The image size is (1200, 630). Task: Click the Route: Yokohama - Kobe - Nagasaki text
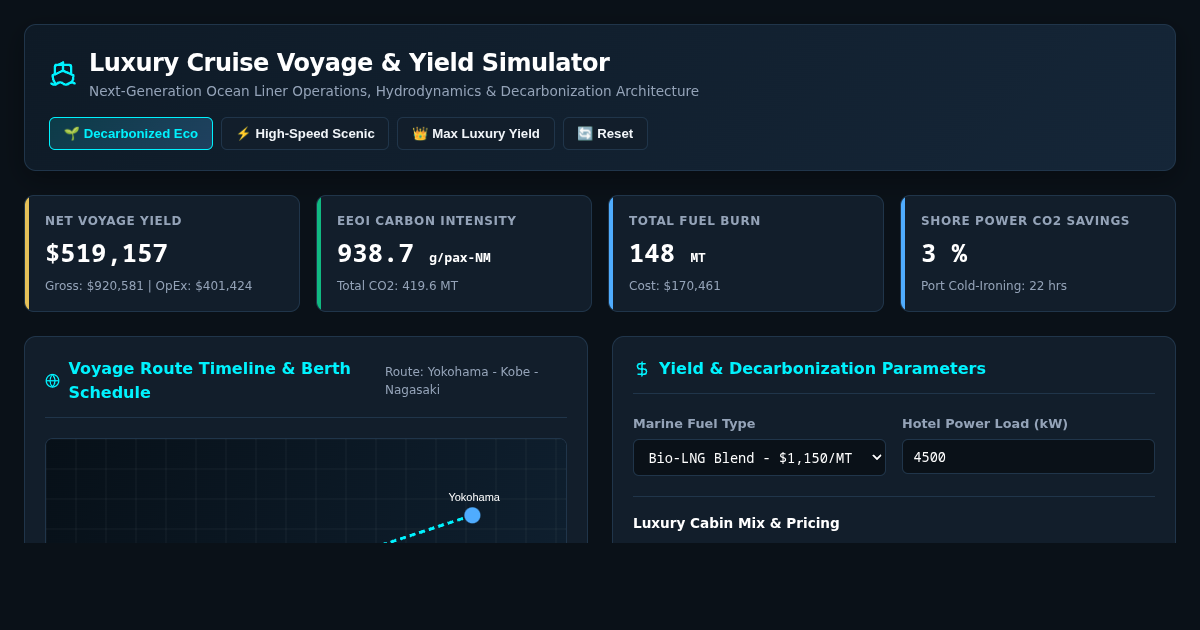tap(461, 381)
